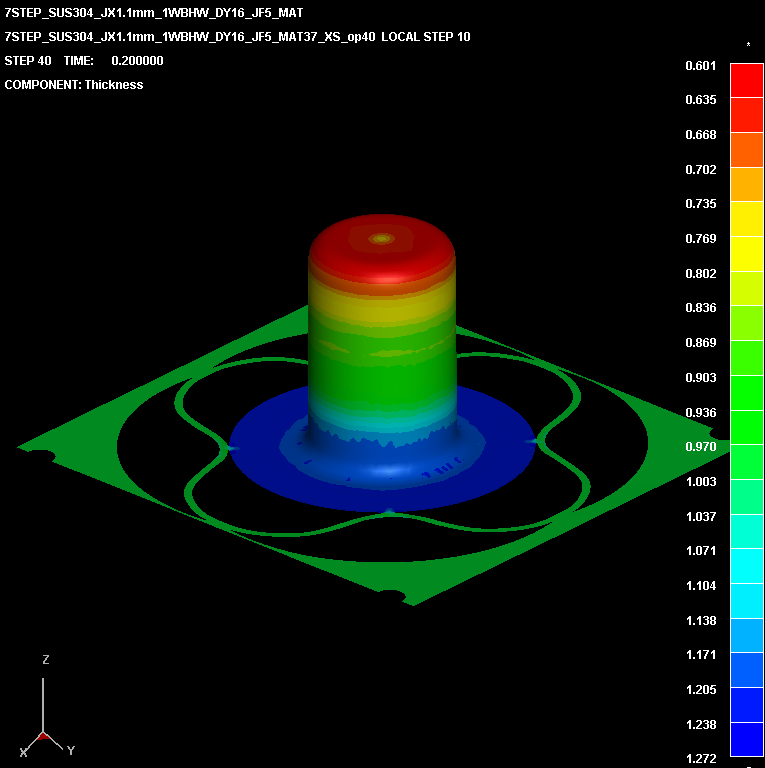
Task: Click legend value 1.171
Action: (700, 655)
